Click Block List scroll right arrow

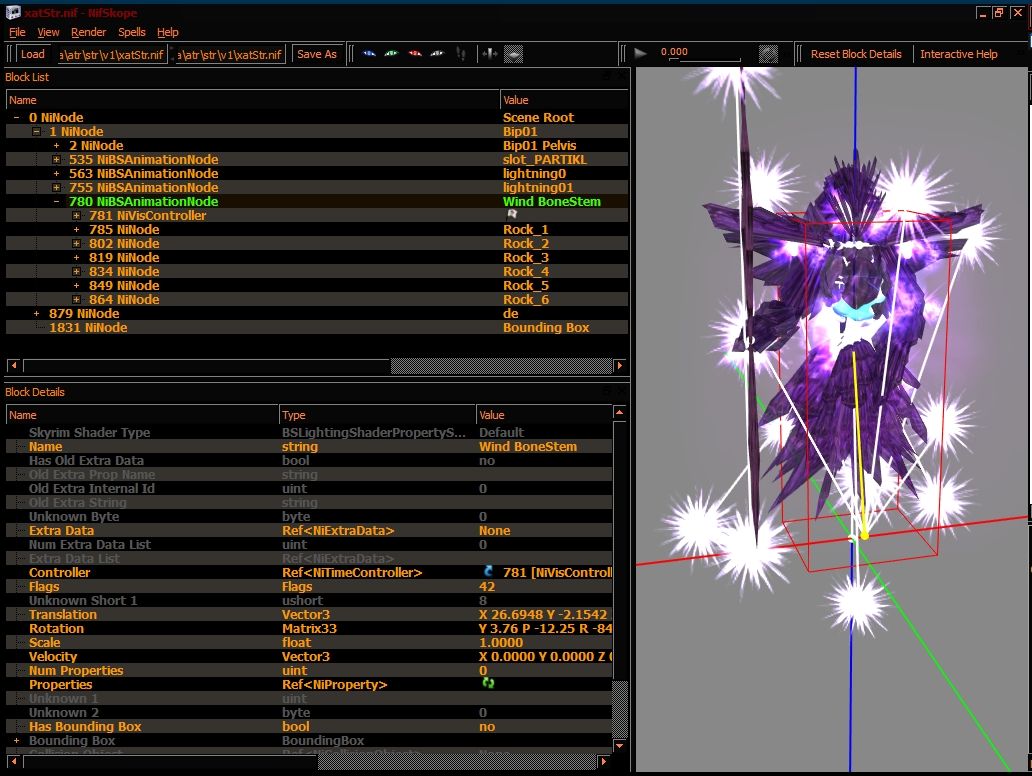[619, 365]
